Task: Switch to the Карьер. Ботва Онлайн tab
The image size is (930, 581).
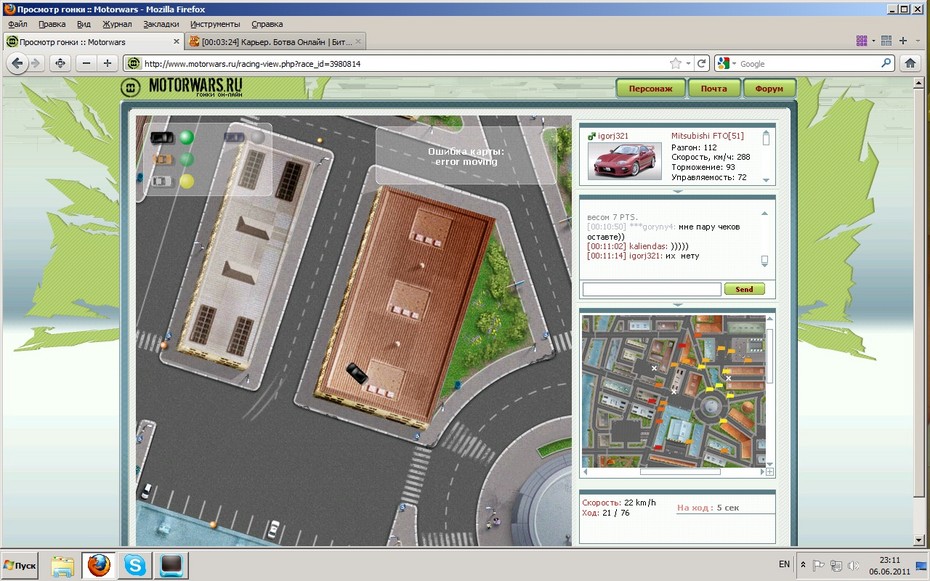Action: (x=276, y=42)
